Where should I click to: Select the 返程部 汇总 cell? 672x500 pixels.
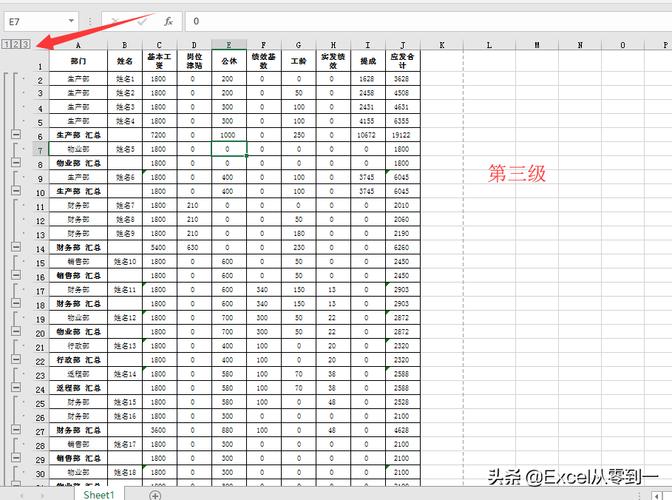(78, 388)
